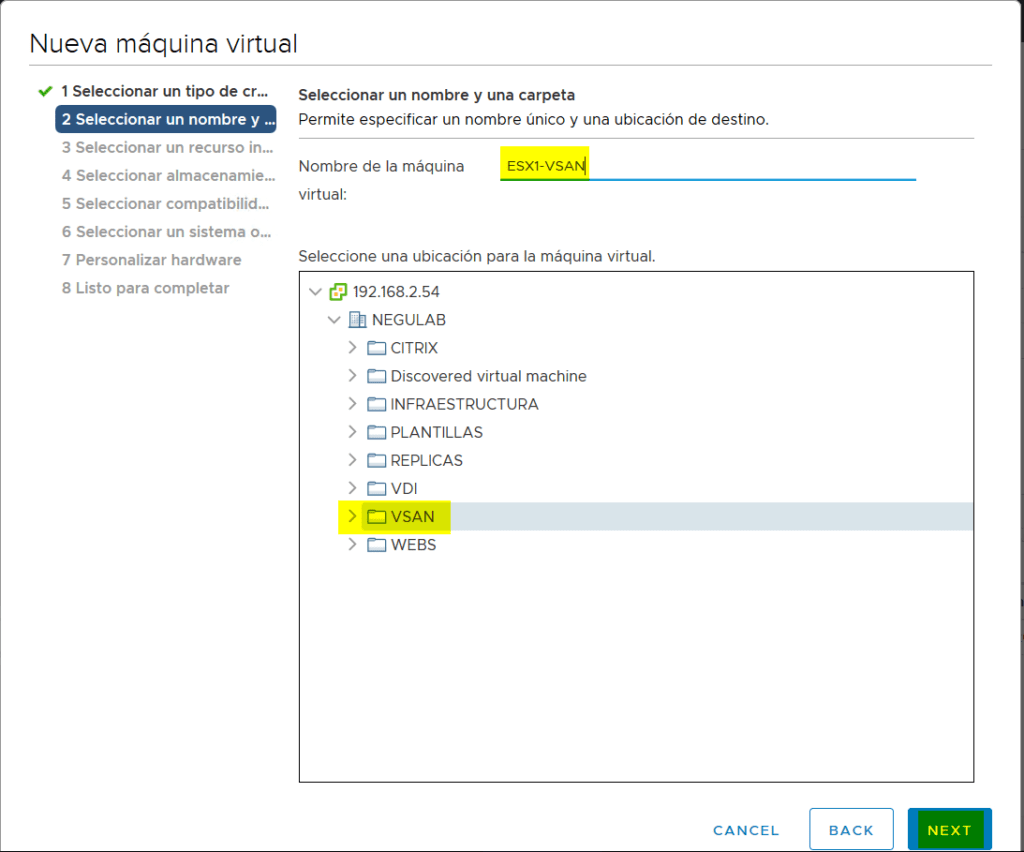The height and width of the screenshot is (852, 1024).
Task: Click the BACK button
Action: click(851, 829)
